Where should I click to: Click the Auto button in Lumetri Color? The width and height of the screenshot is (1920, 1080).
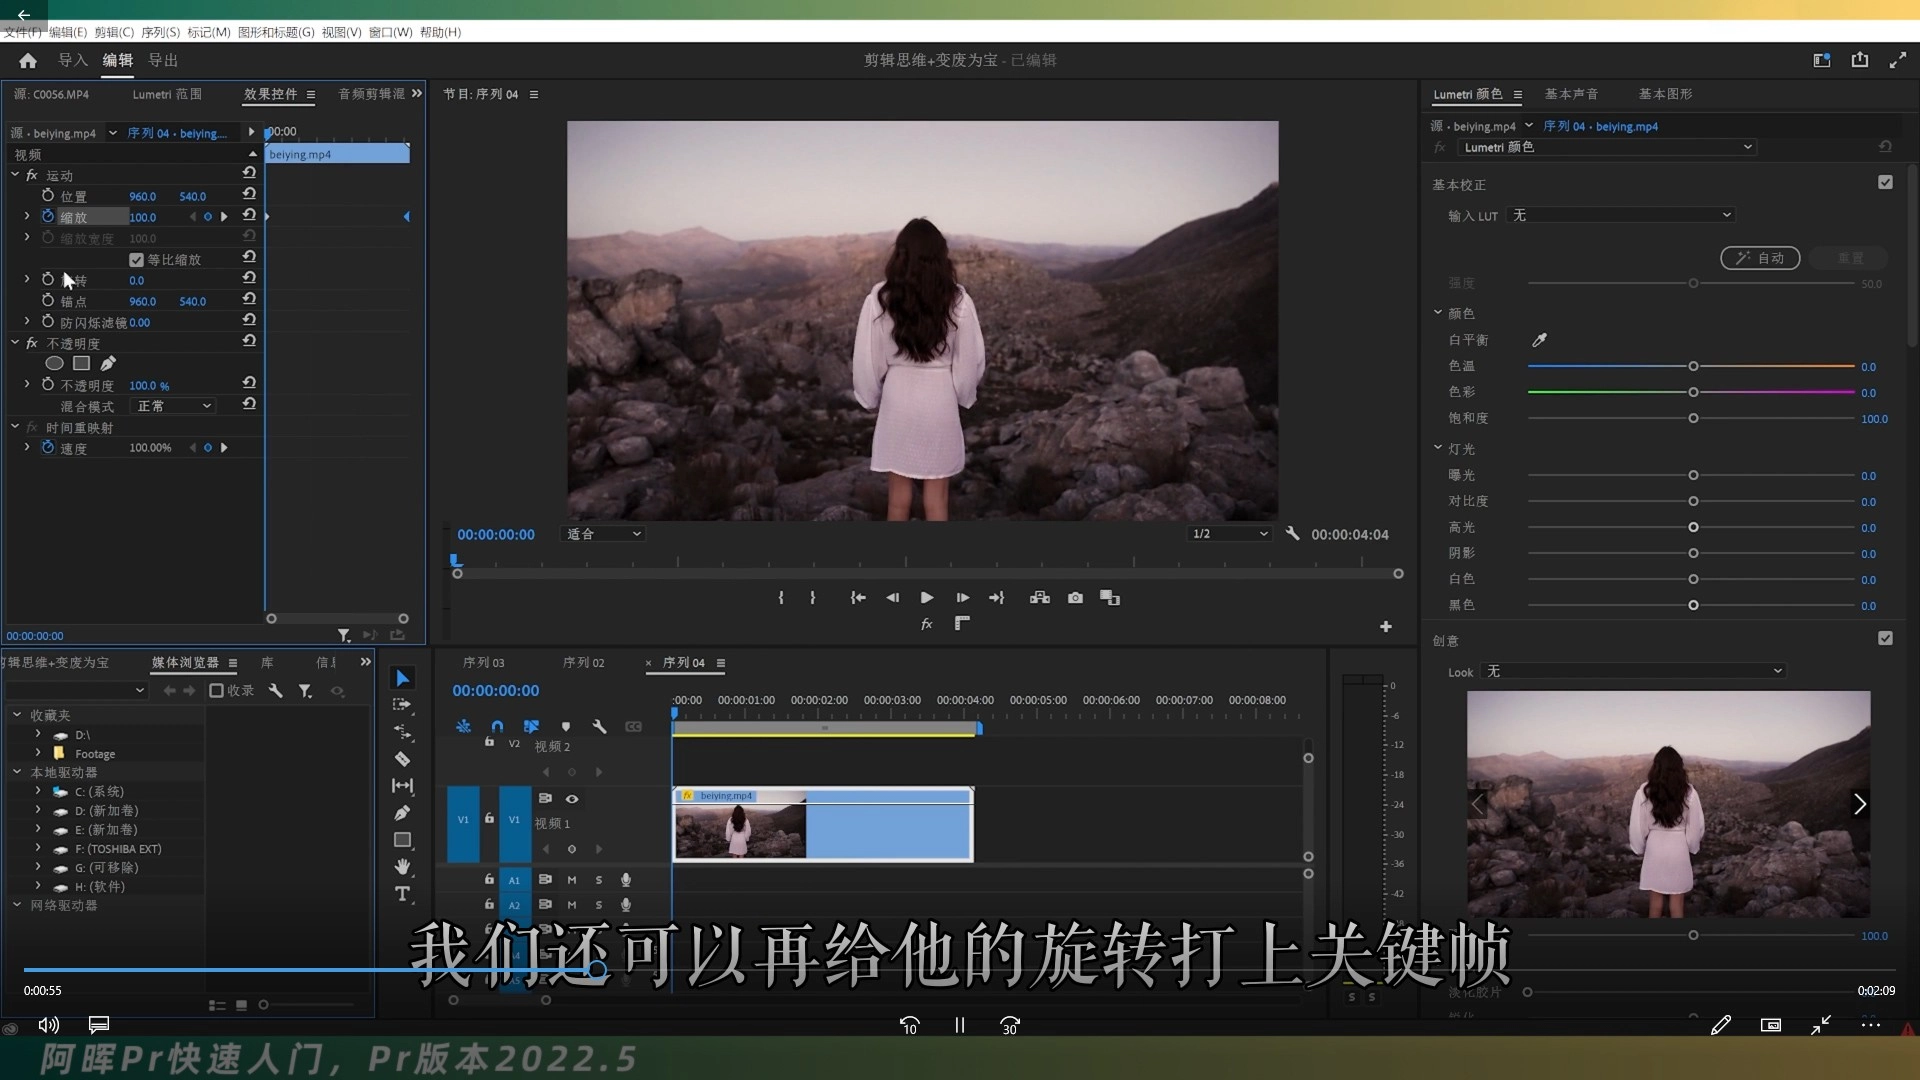point(1760,258)
